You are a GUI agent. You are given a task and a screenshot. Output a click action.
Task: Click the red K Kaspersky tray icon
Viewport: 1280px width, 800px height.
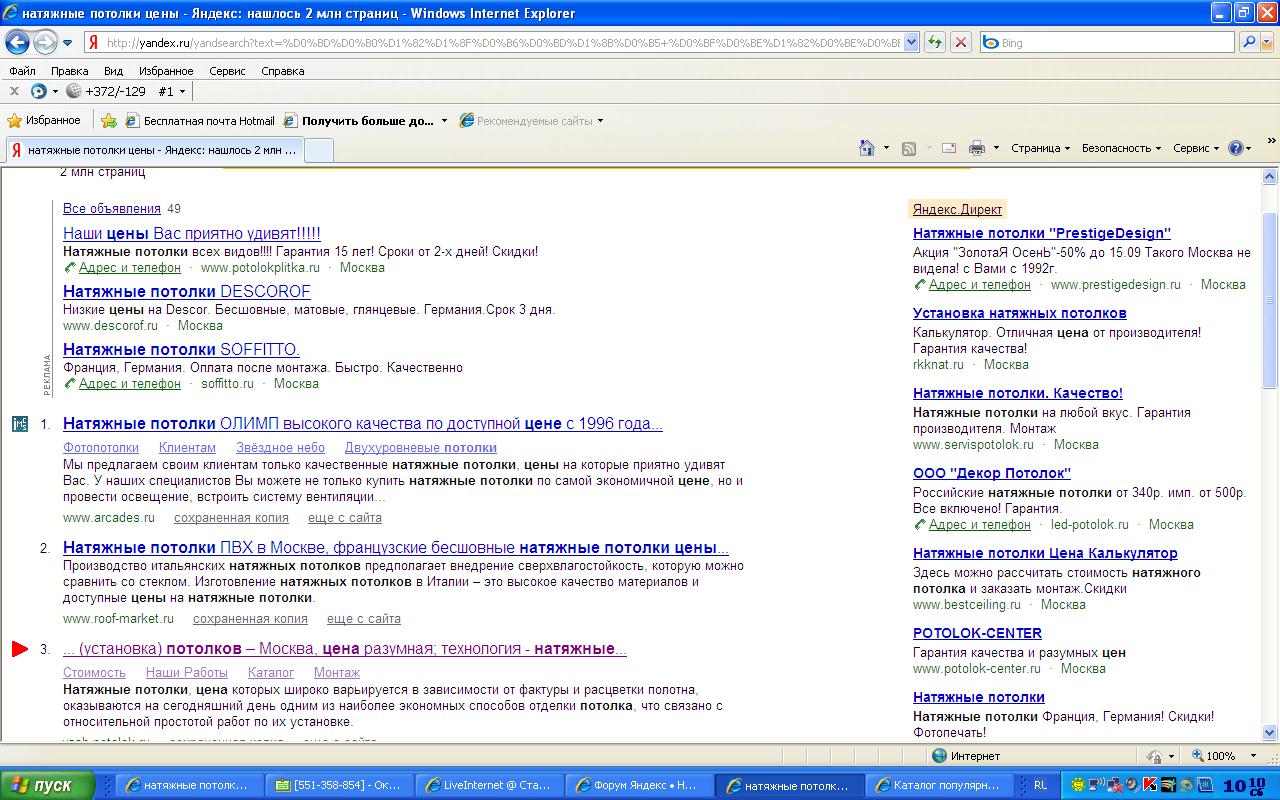1150,786
